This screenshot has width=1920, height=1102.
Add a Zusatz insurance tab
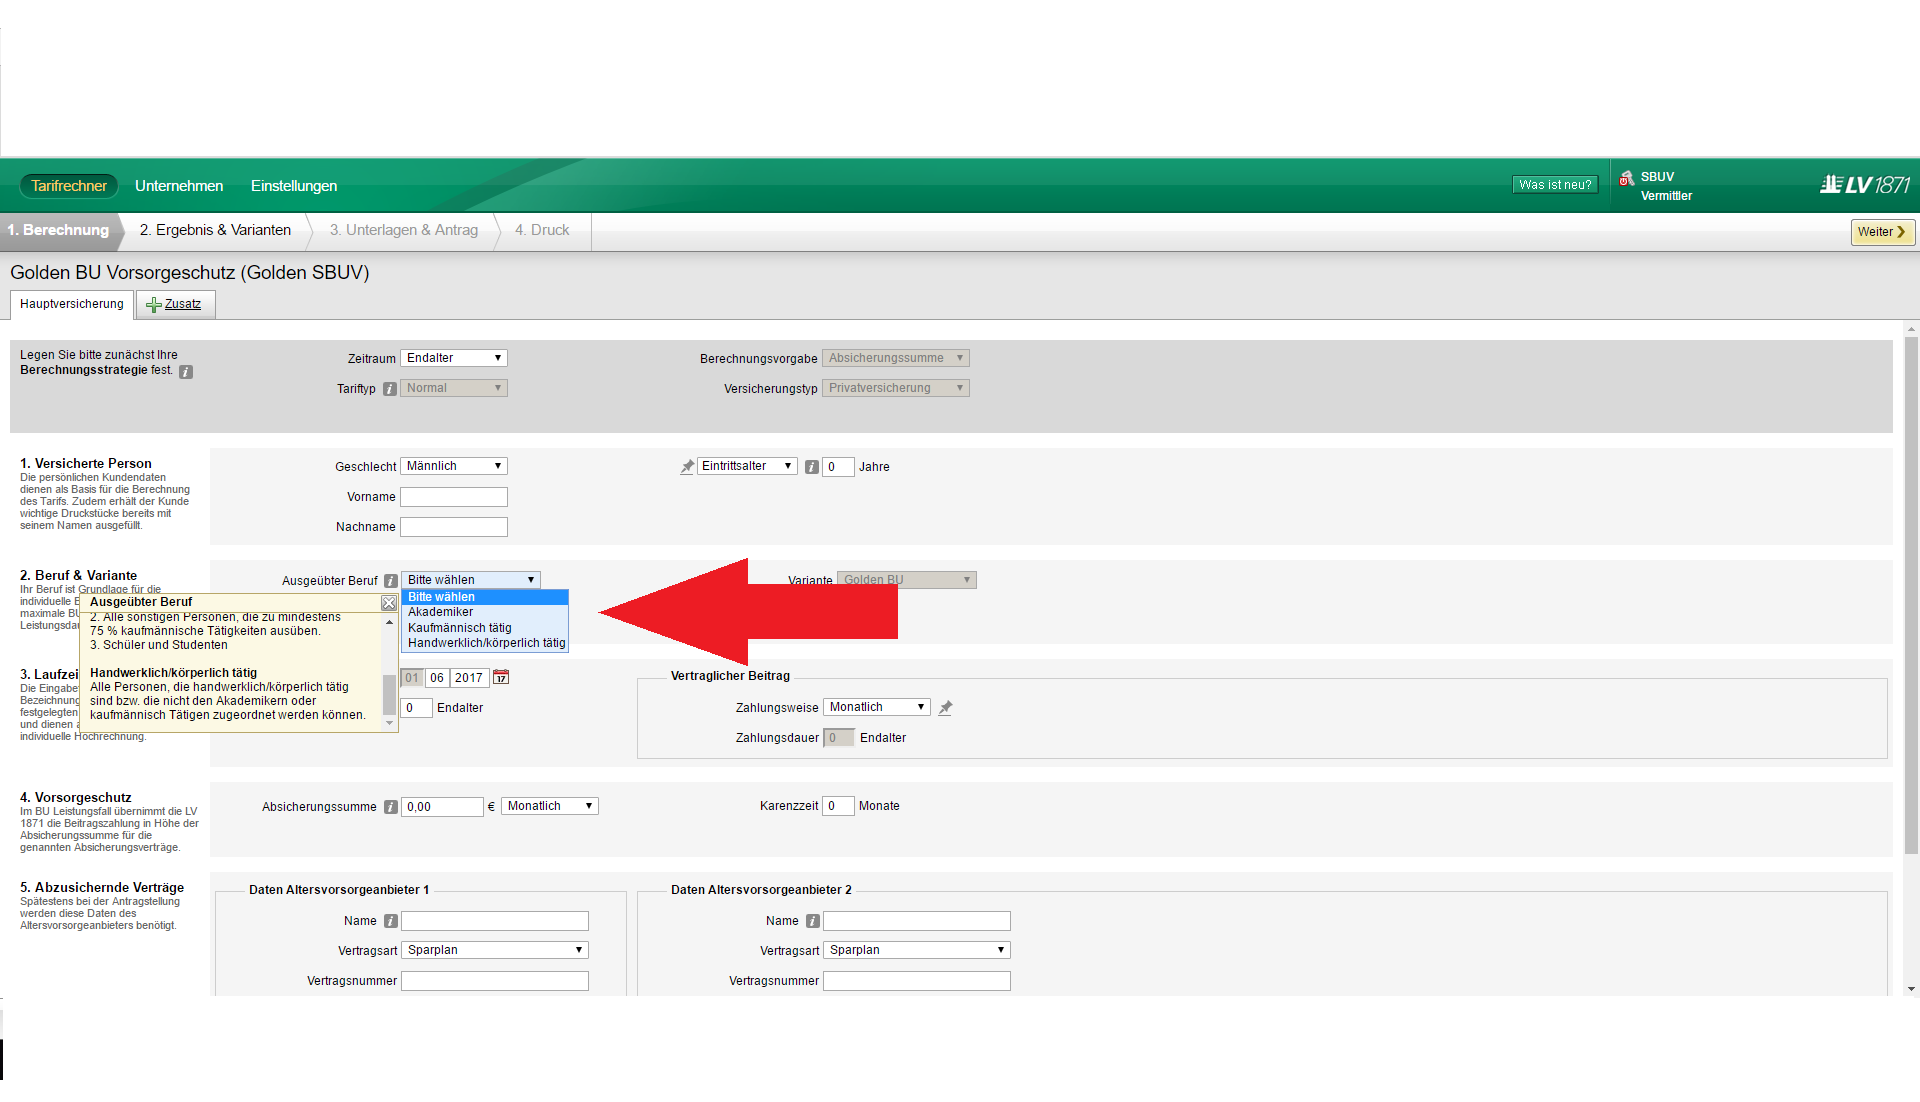pyautogui.click(x=175, y=305)
